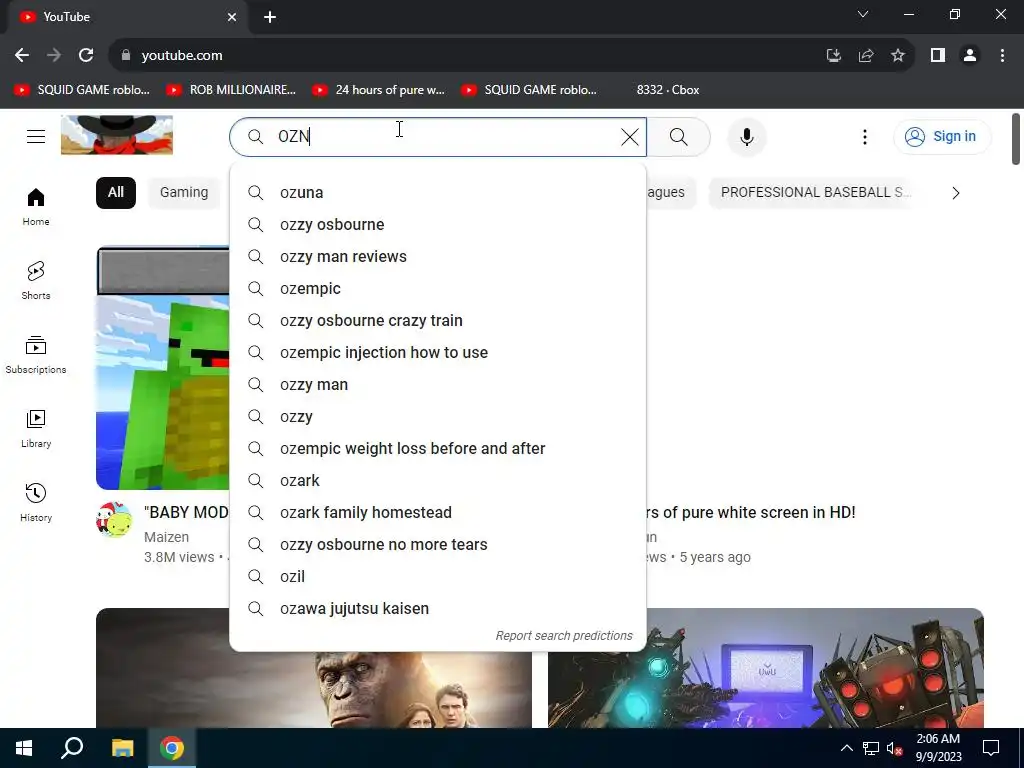Click the Sign in button
This screenshot has width=1024, height=768.
[941, 136]
